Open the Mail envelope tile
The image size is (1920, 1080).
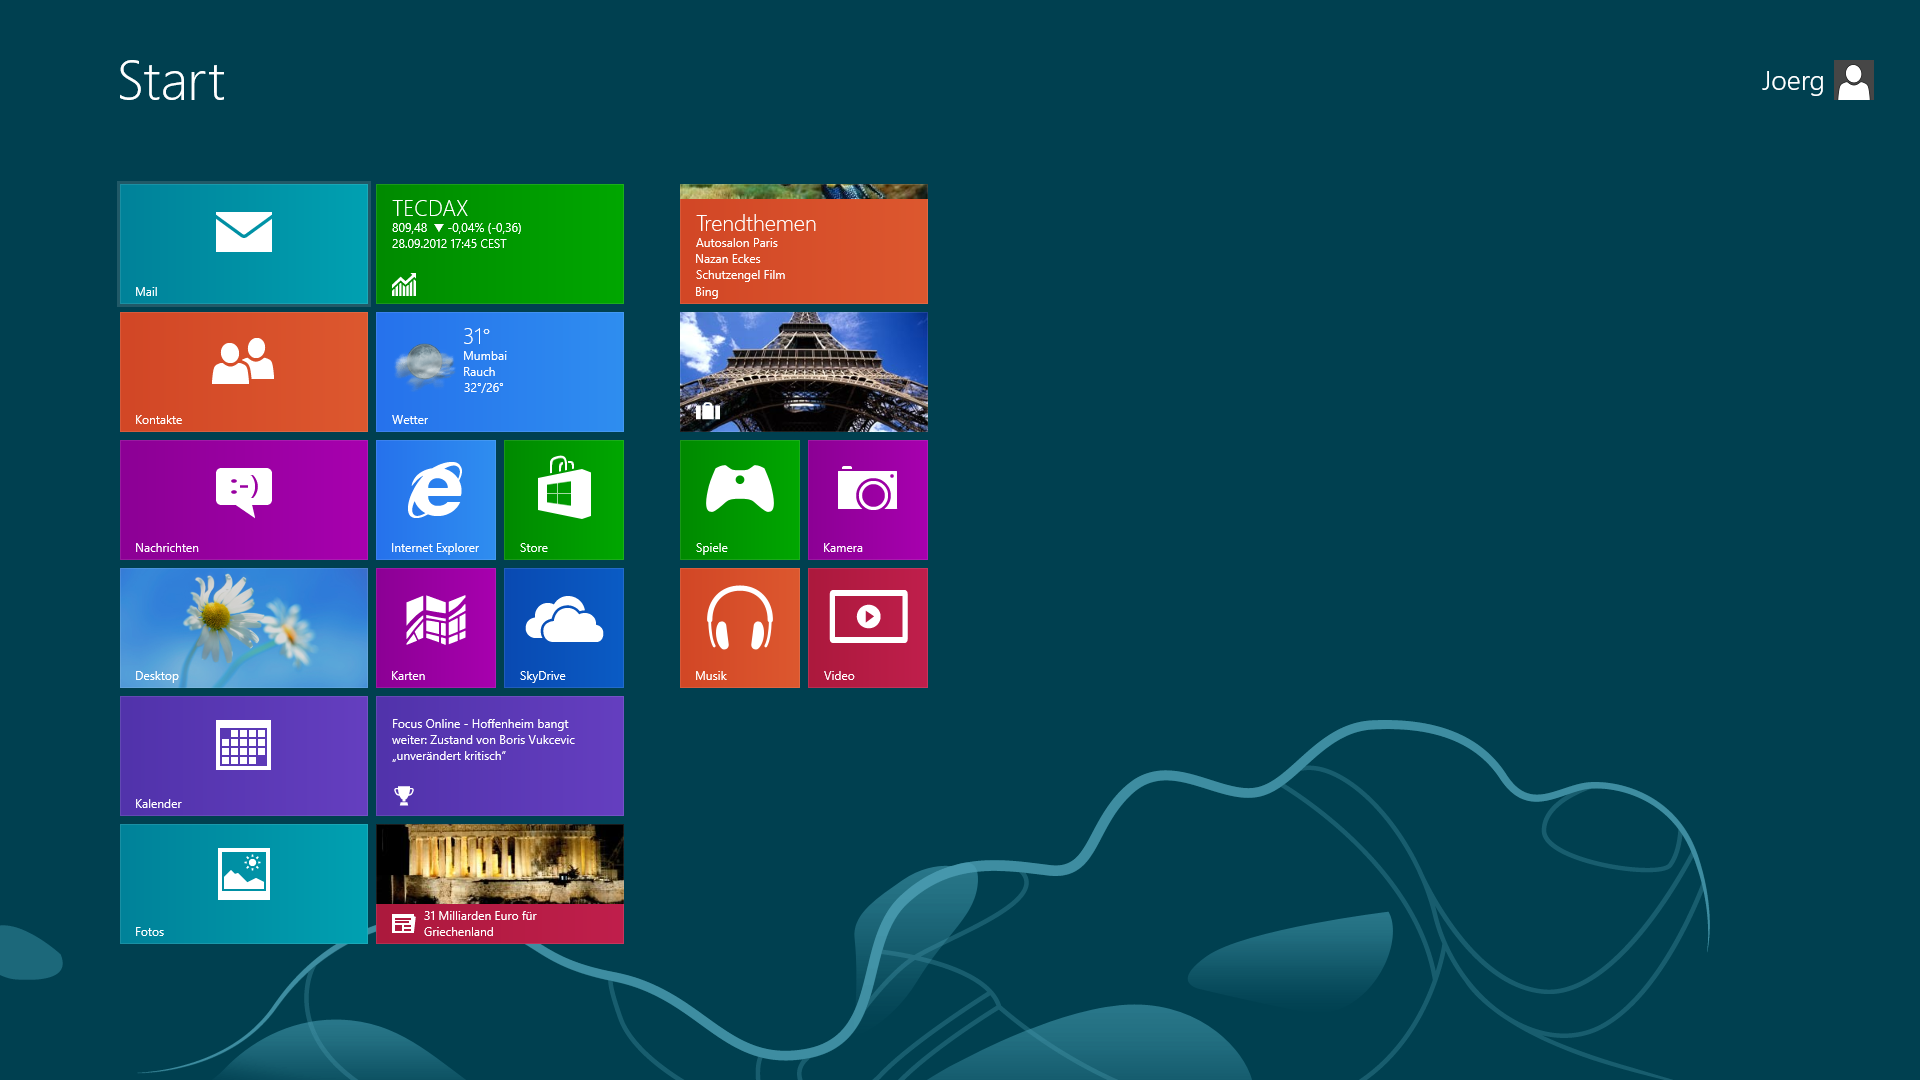tap(244, 244)
